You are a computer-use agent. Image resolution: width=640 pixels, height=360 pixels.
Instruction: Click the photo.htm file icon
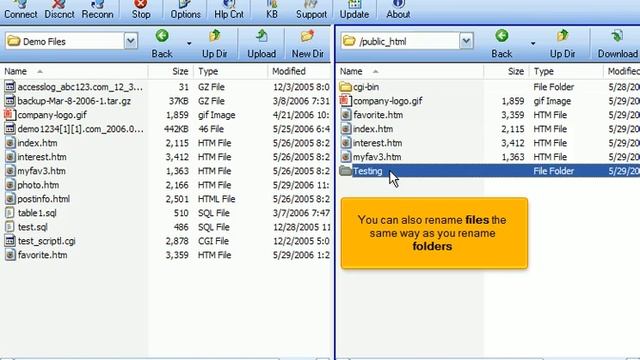10,185
